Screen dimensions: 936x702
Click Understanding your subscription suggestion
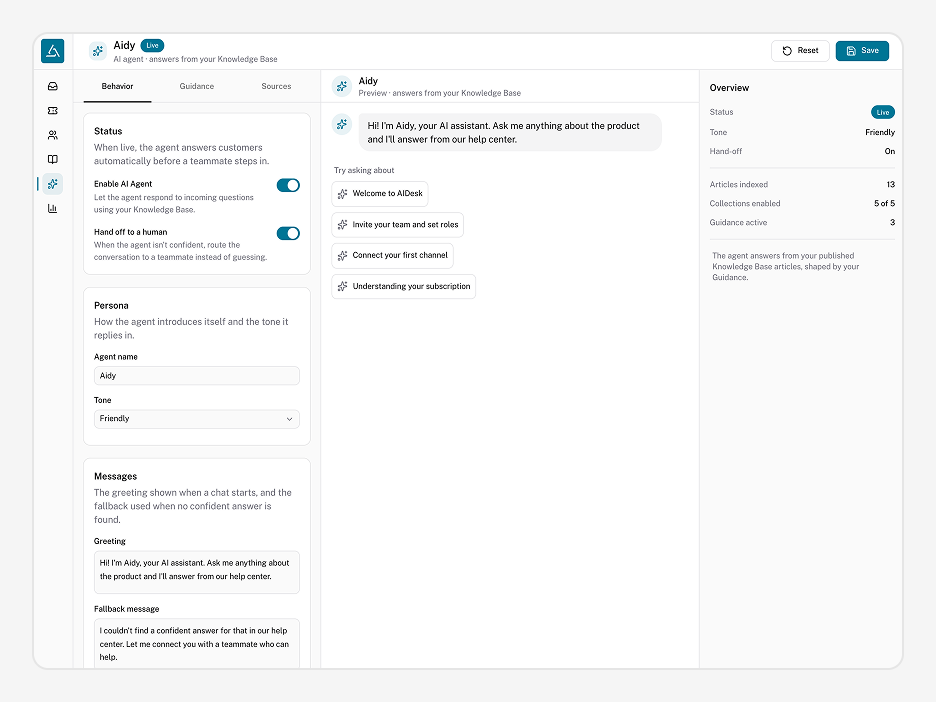404,287
